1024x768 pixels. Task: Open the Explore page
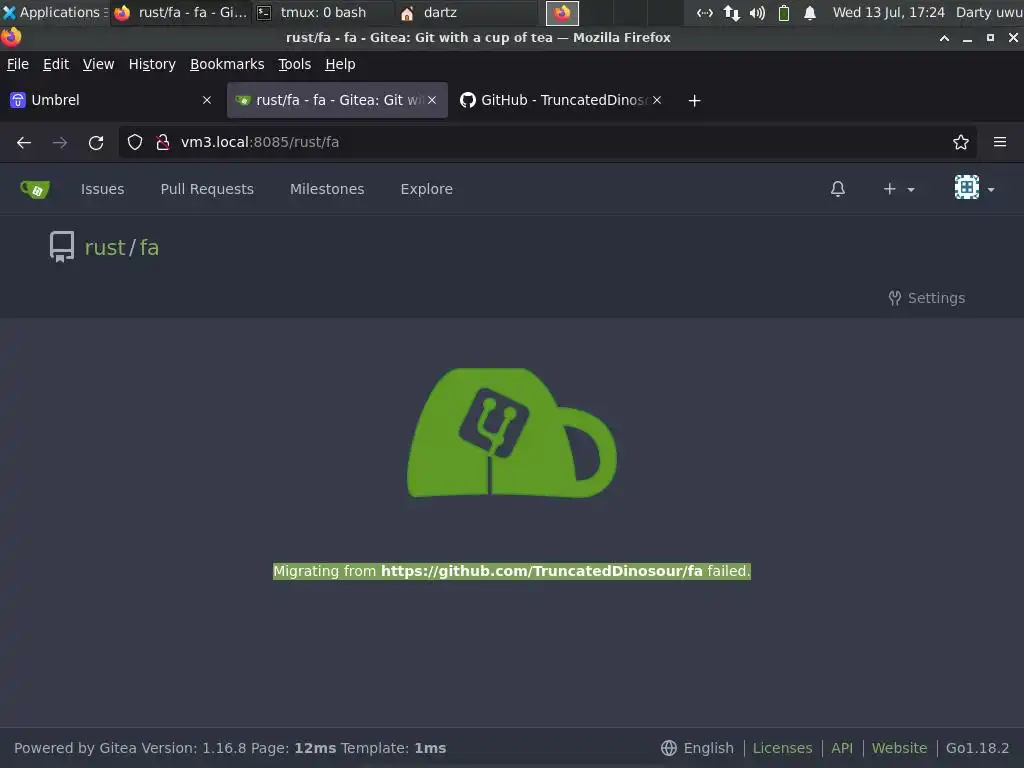(426, 189)
